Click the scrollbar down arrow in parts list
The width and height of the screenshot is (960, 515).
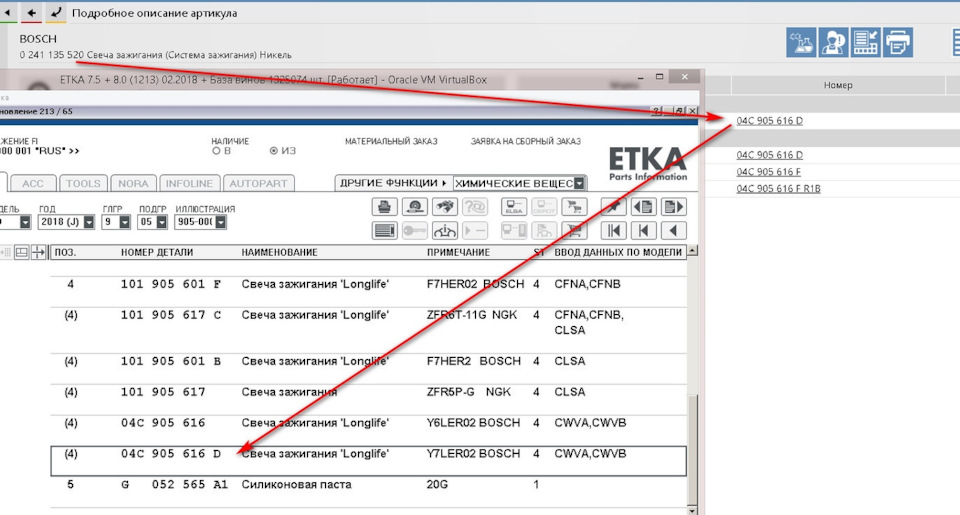(x=692, y=510)
